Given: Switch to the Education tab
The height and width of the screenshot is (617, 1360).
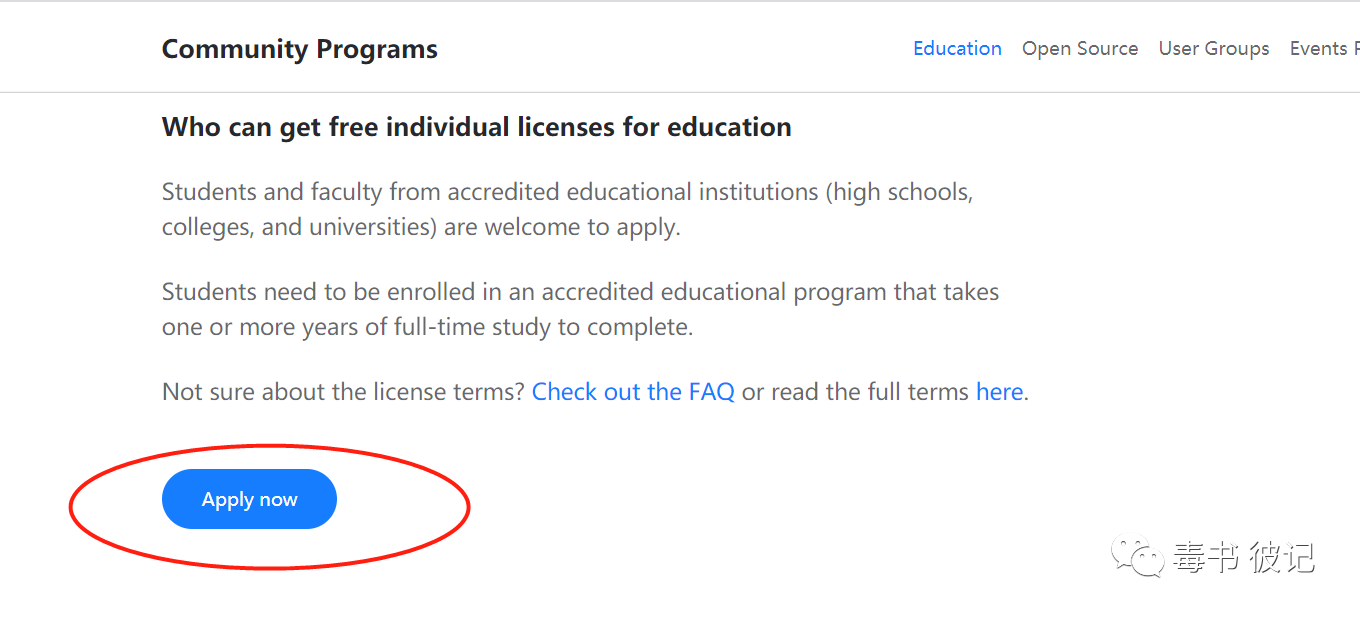Looking at the screenshot, I should pos(957,48).
